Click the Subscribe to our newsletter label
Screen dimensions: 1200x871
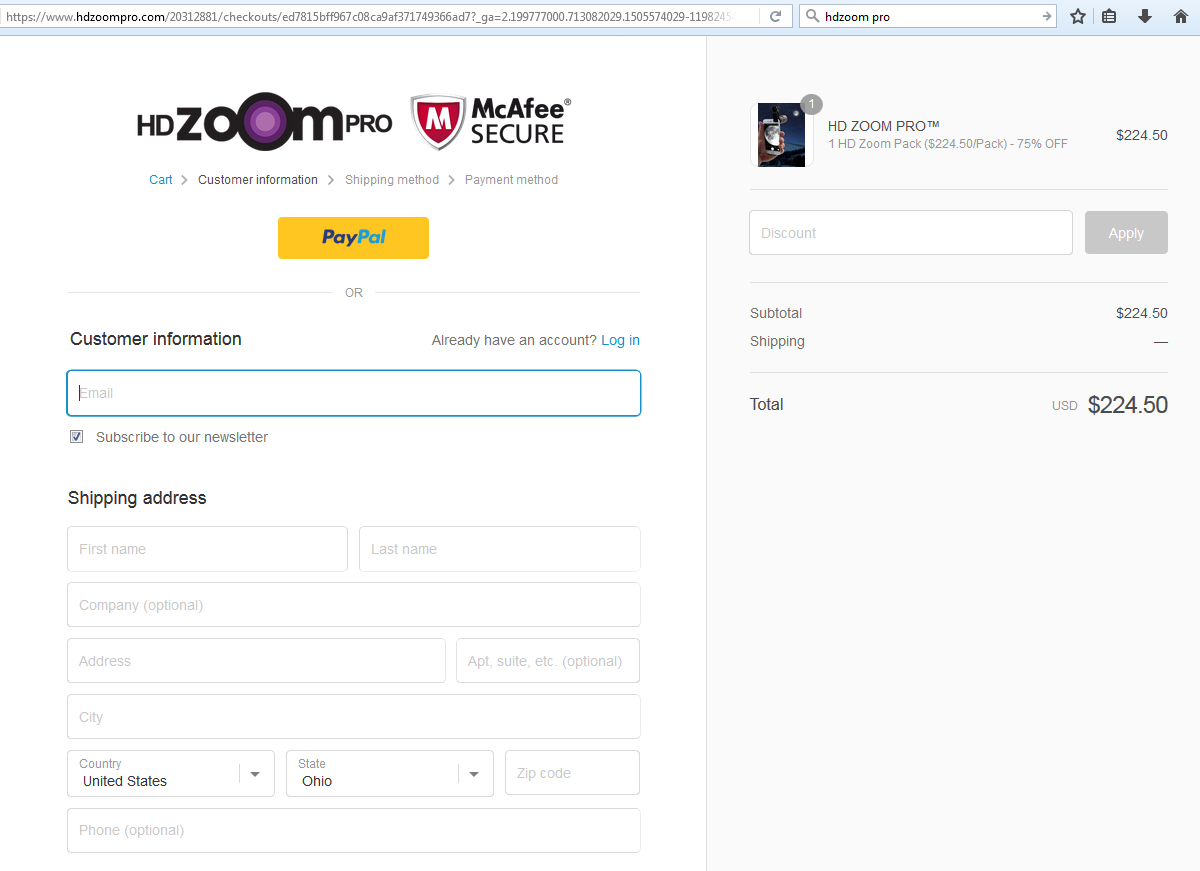[x=182, y=437]
